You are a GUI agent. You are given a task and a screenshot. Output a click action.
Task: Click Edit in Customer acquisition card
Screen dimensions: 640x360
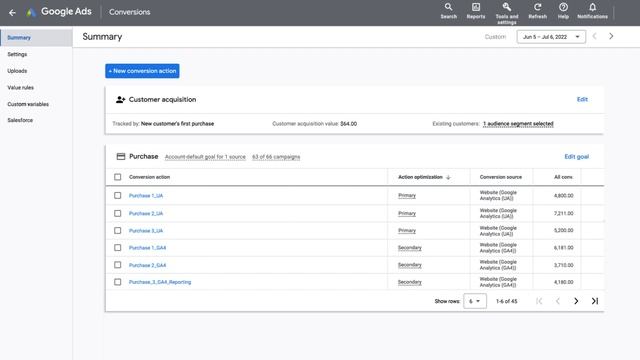[582, 100]
